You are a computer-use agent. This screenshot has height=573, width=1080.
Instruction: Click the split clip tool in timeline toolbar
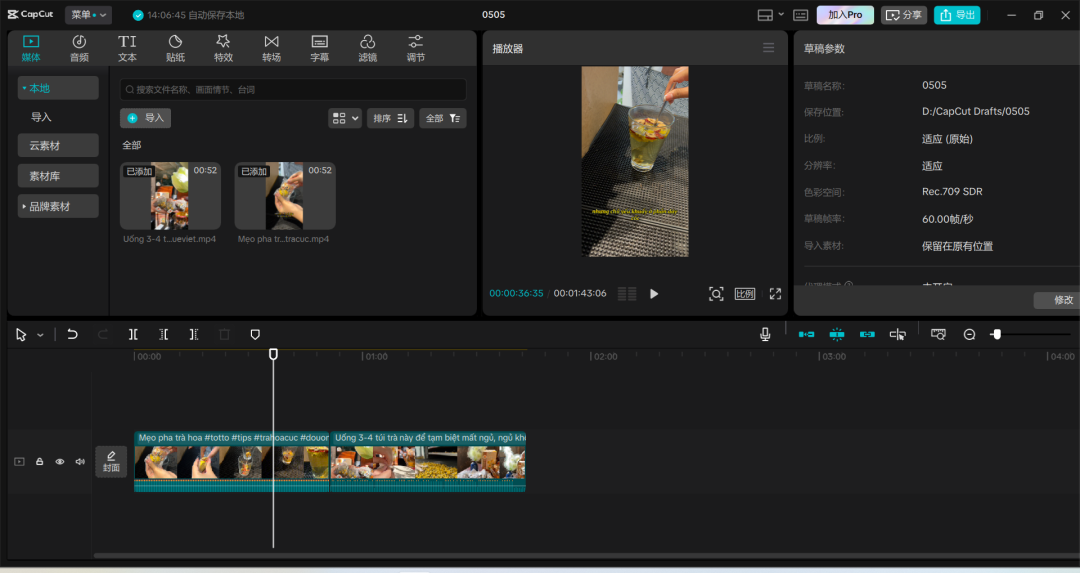[x=133, y=334]
